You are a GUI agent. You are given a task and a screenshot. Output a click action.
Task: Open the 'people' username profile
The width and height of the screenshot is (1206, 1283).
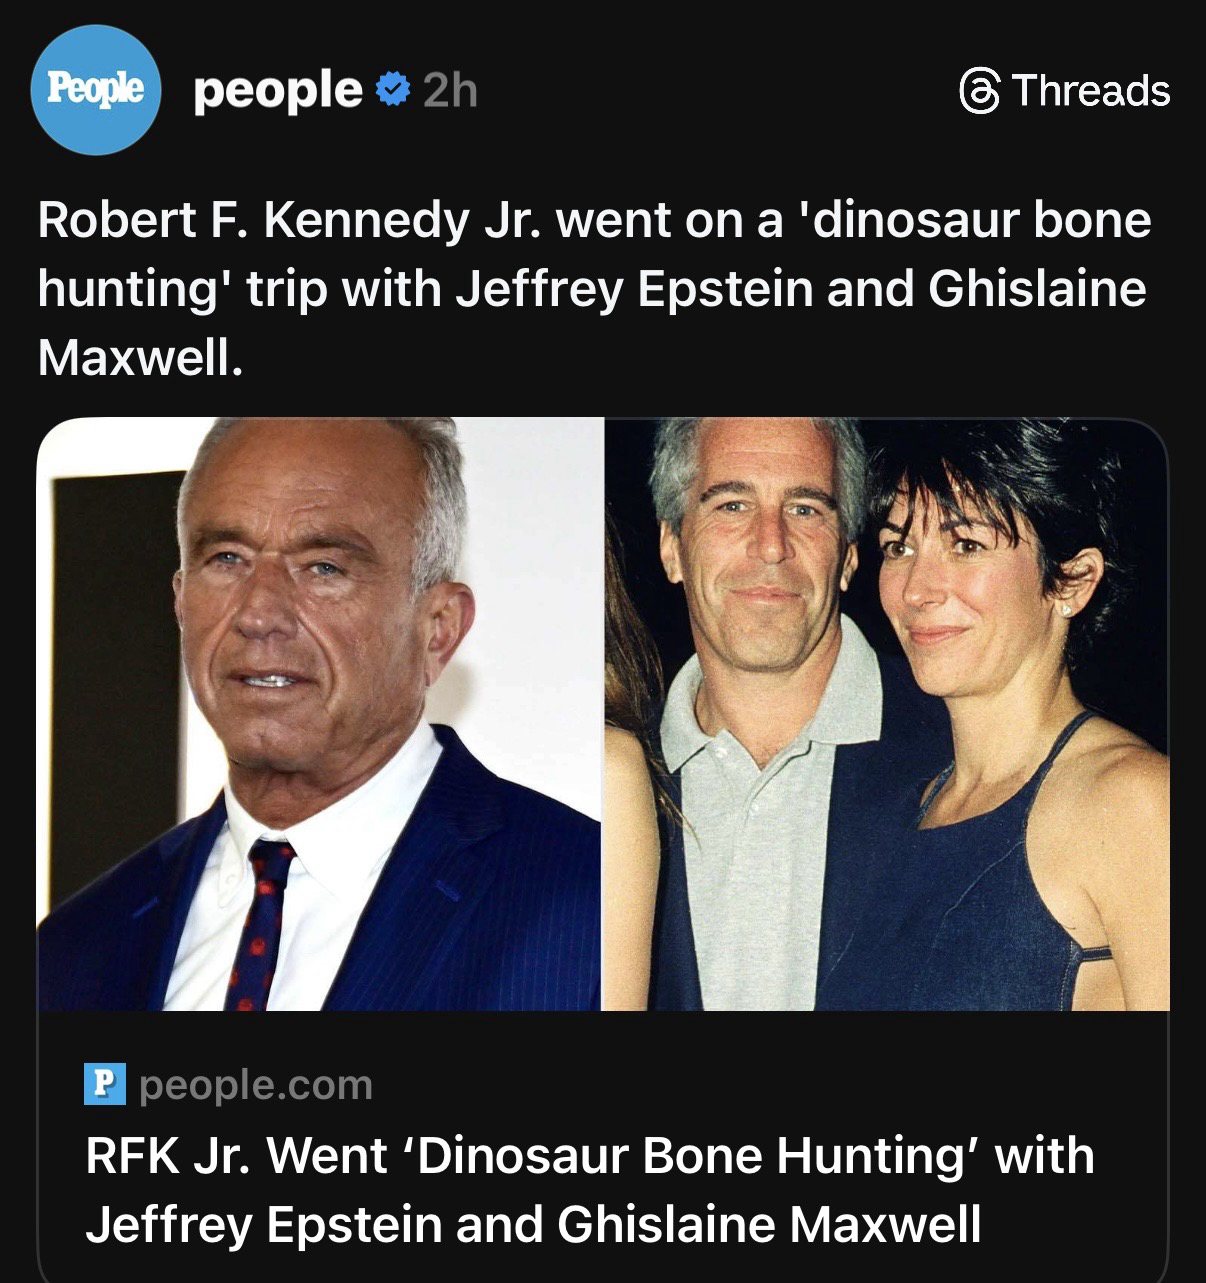[x=277, y=91]
